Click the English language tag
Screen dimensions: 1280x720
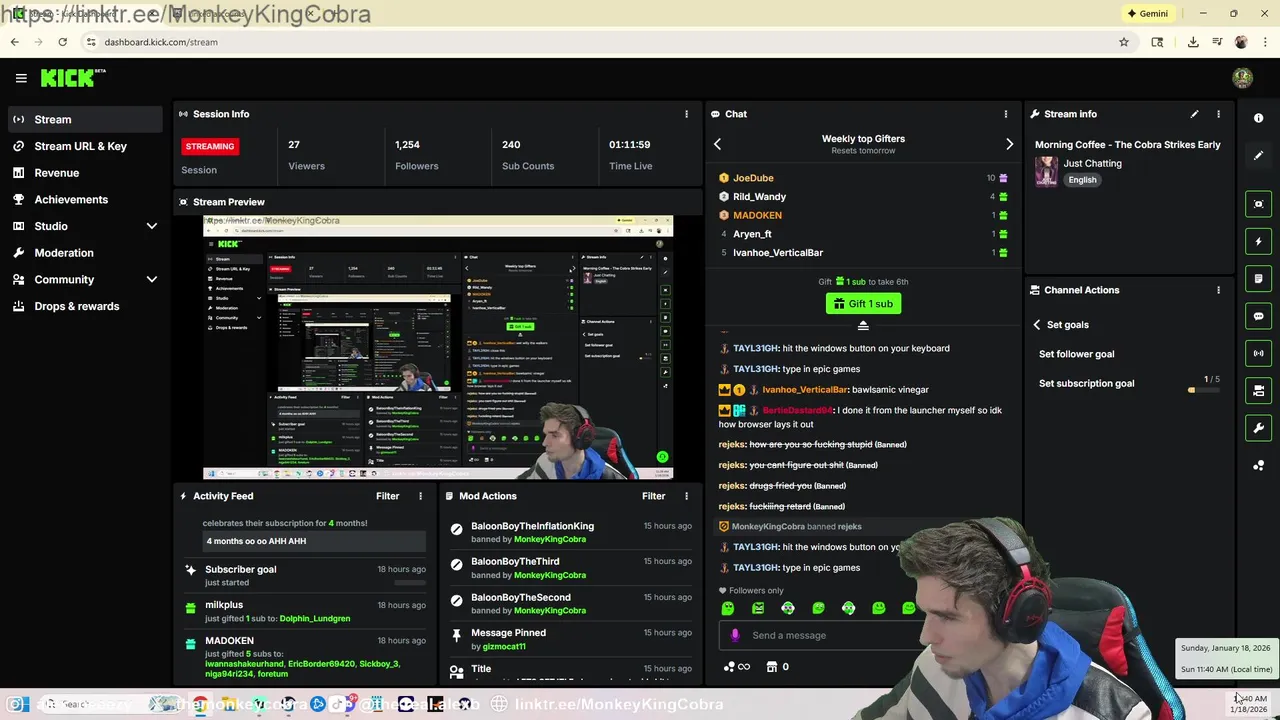coord(1082,180)
